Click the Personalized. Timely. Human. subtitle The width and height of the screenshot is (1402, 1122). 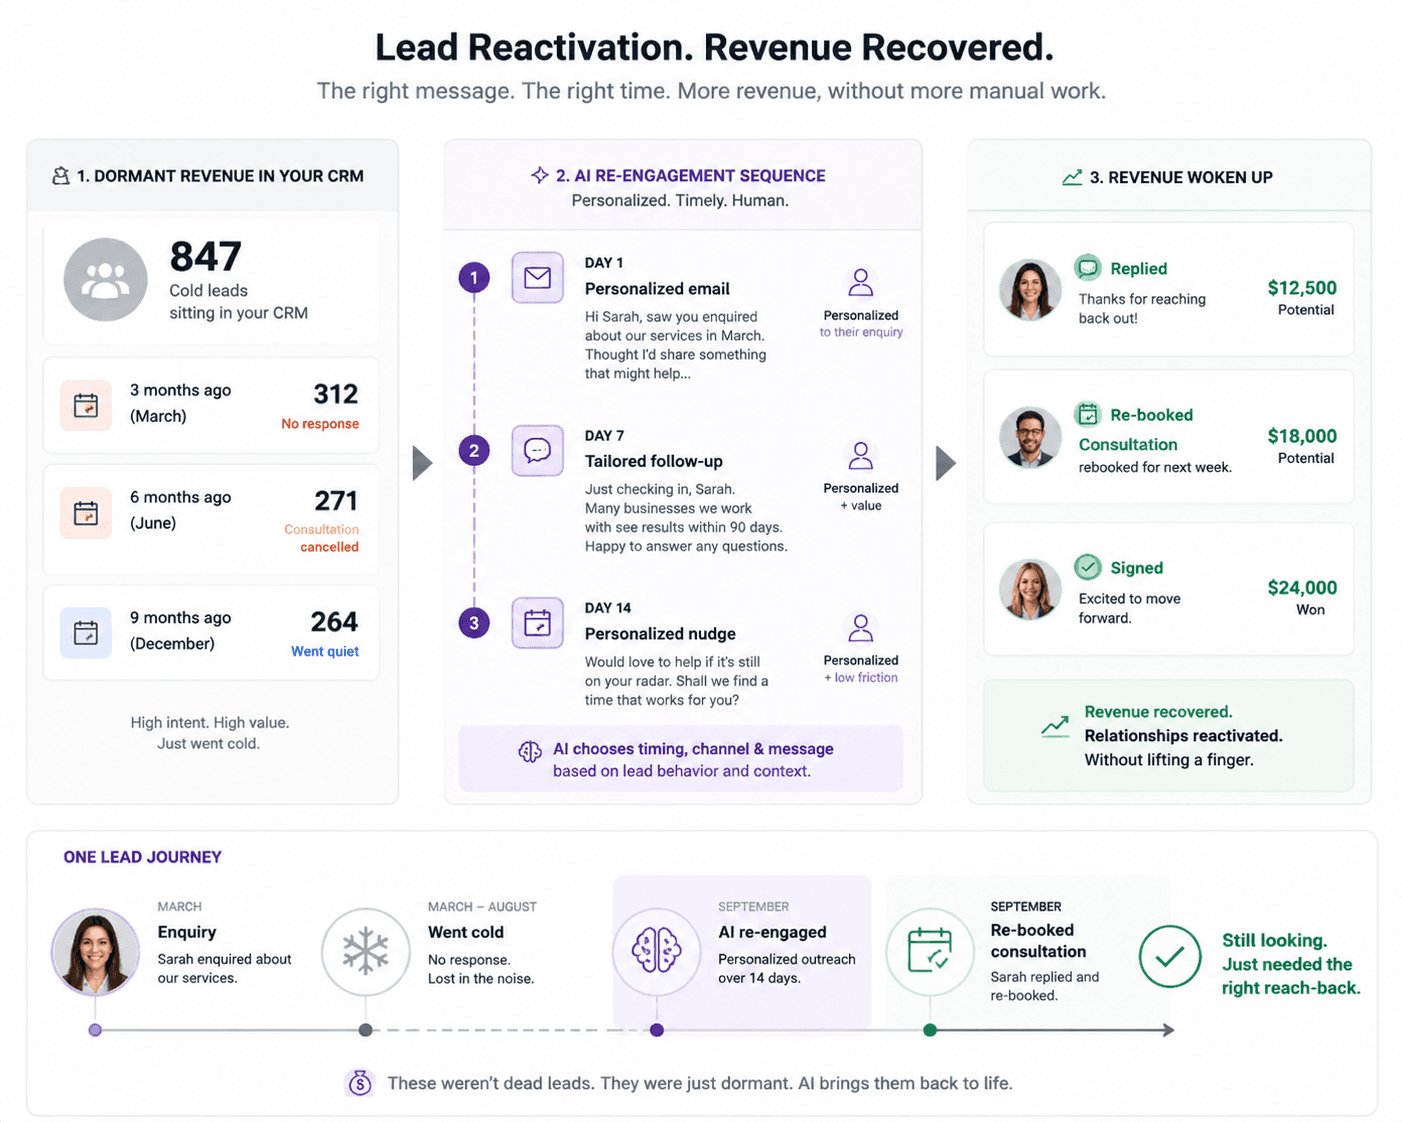click(680, 201)
